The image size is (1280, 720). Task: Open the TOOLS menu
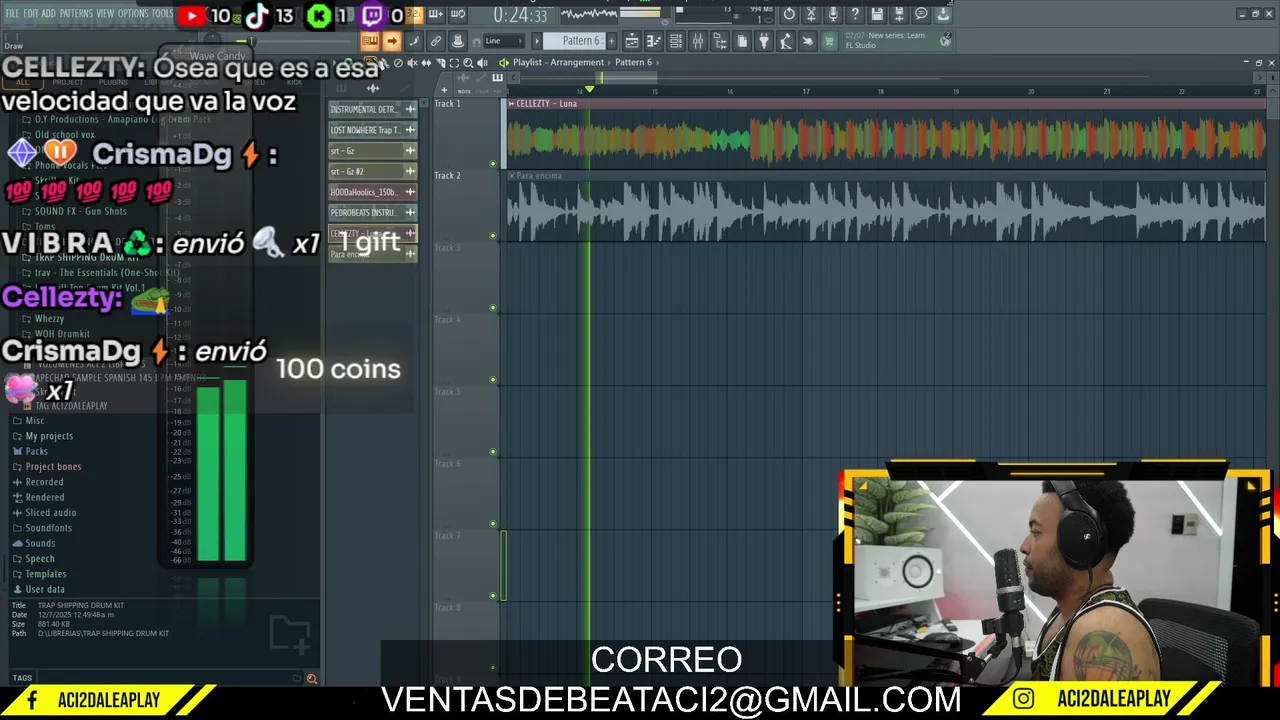point(162,14)
